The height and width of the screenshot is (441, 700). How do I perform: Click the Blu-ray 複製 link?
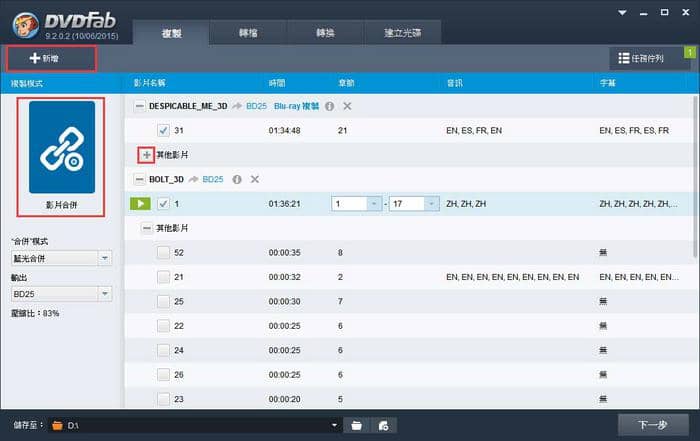pyautogui.click(x=296, y=106)
